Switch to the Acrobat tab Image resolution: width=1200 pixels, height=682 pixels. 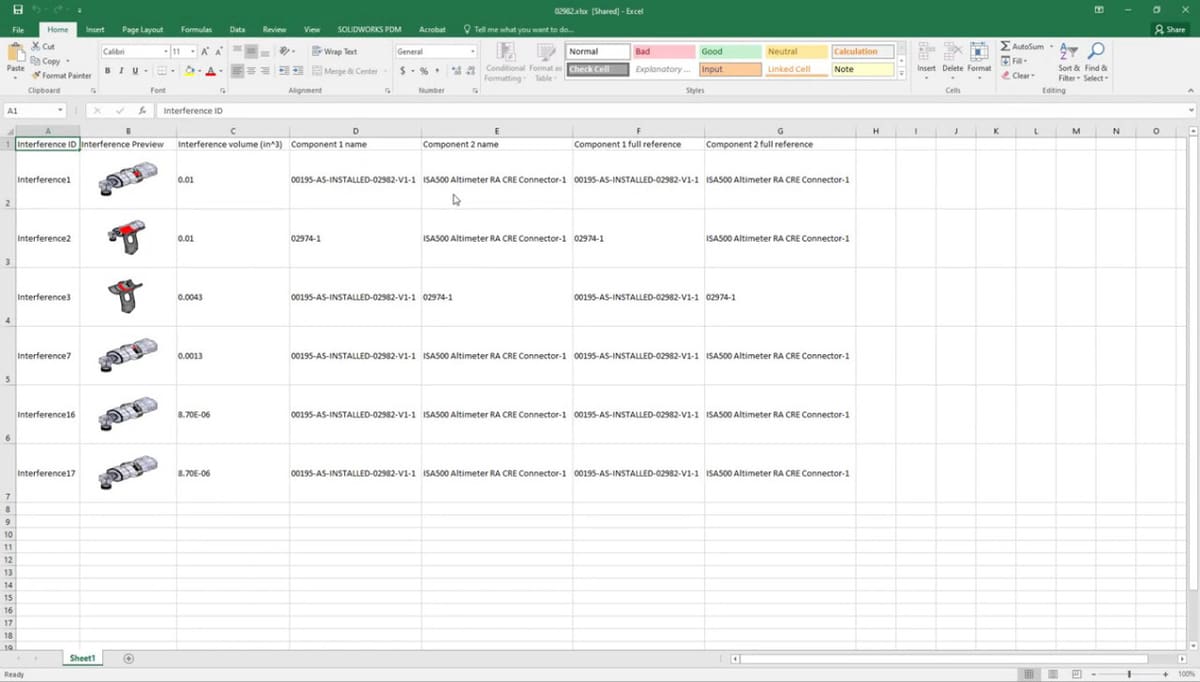coord(433,30)
